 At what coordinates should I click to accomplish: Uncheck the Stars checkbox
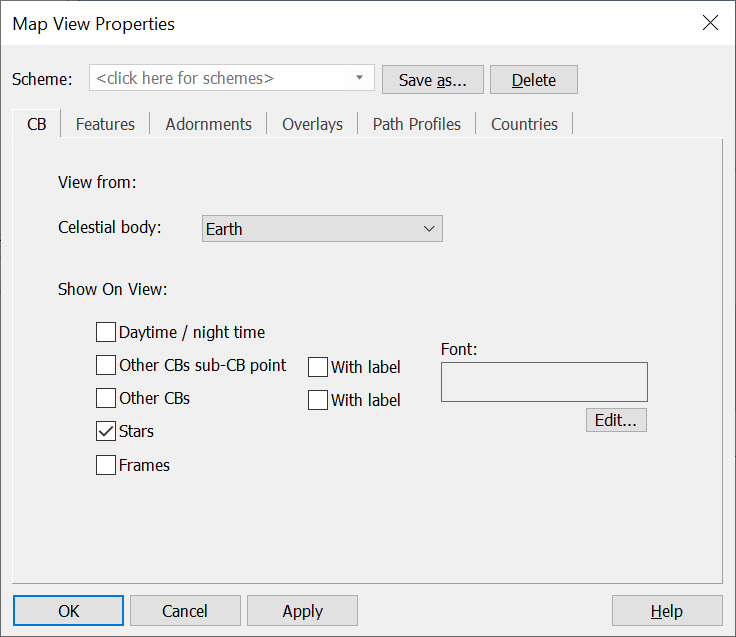(x=106, y=432)
